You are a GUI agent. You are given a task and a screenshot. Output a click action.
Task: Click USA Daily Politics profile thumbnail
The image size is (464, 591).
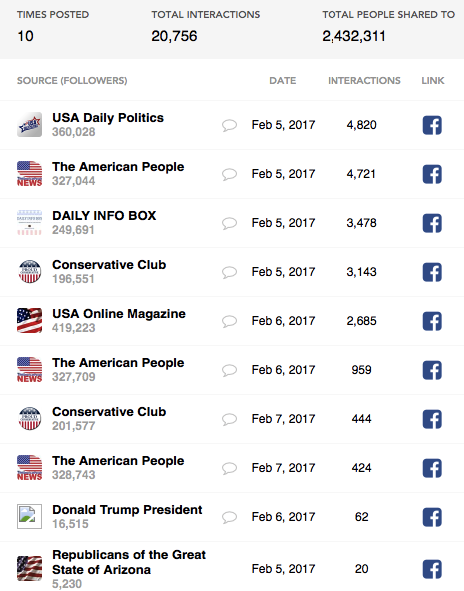29,125
